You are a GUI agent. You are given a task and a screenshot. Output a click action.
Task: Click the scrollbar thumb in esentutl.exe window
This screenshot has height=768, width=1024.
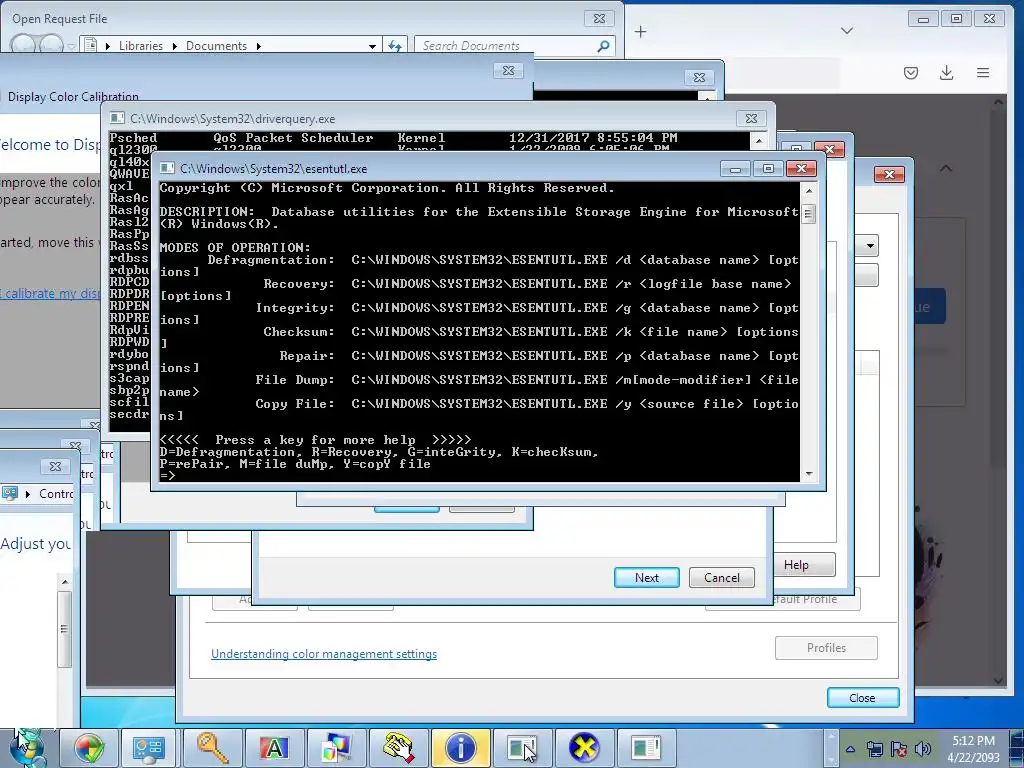(x=808, y=214)
